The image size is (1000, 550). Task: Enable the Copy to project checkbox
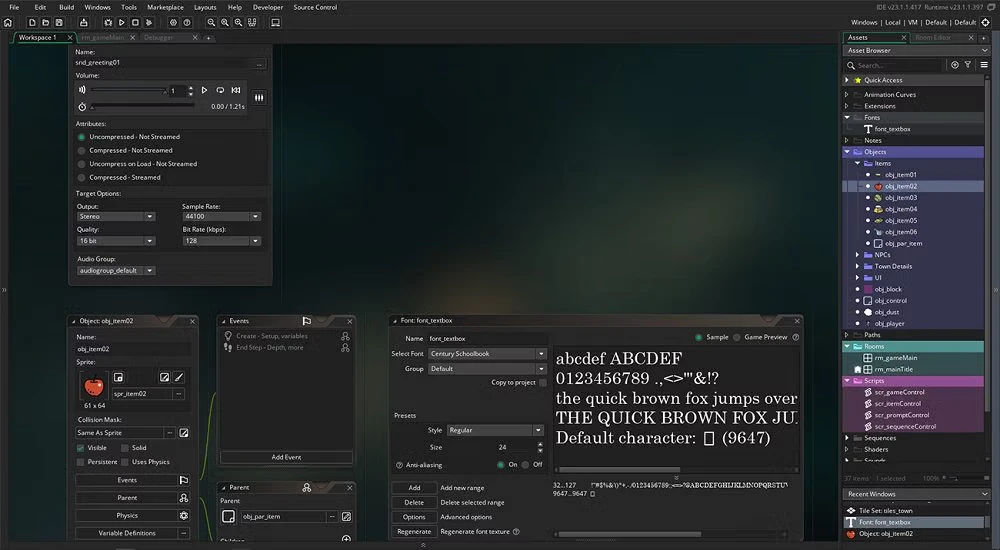pyautogui.click(x=543, y=382)
